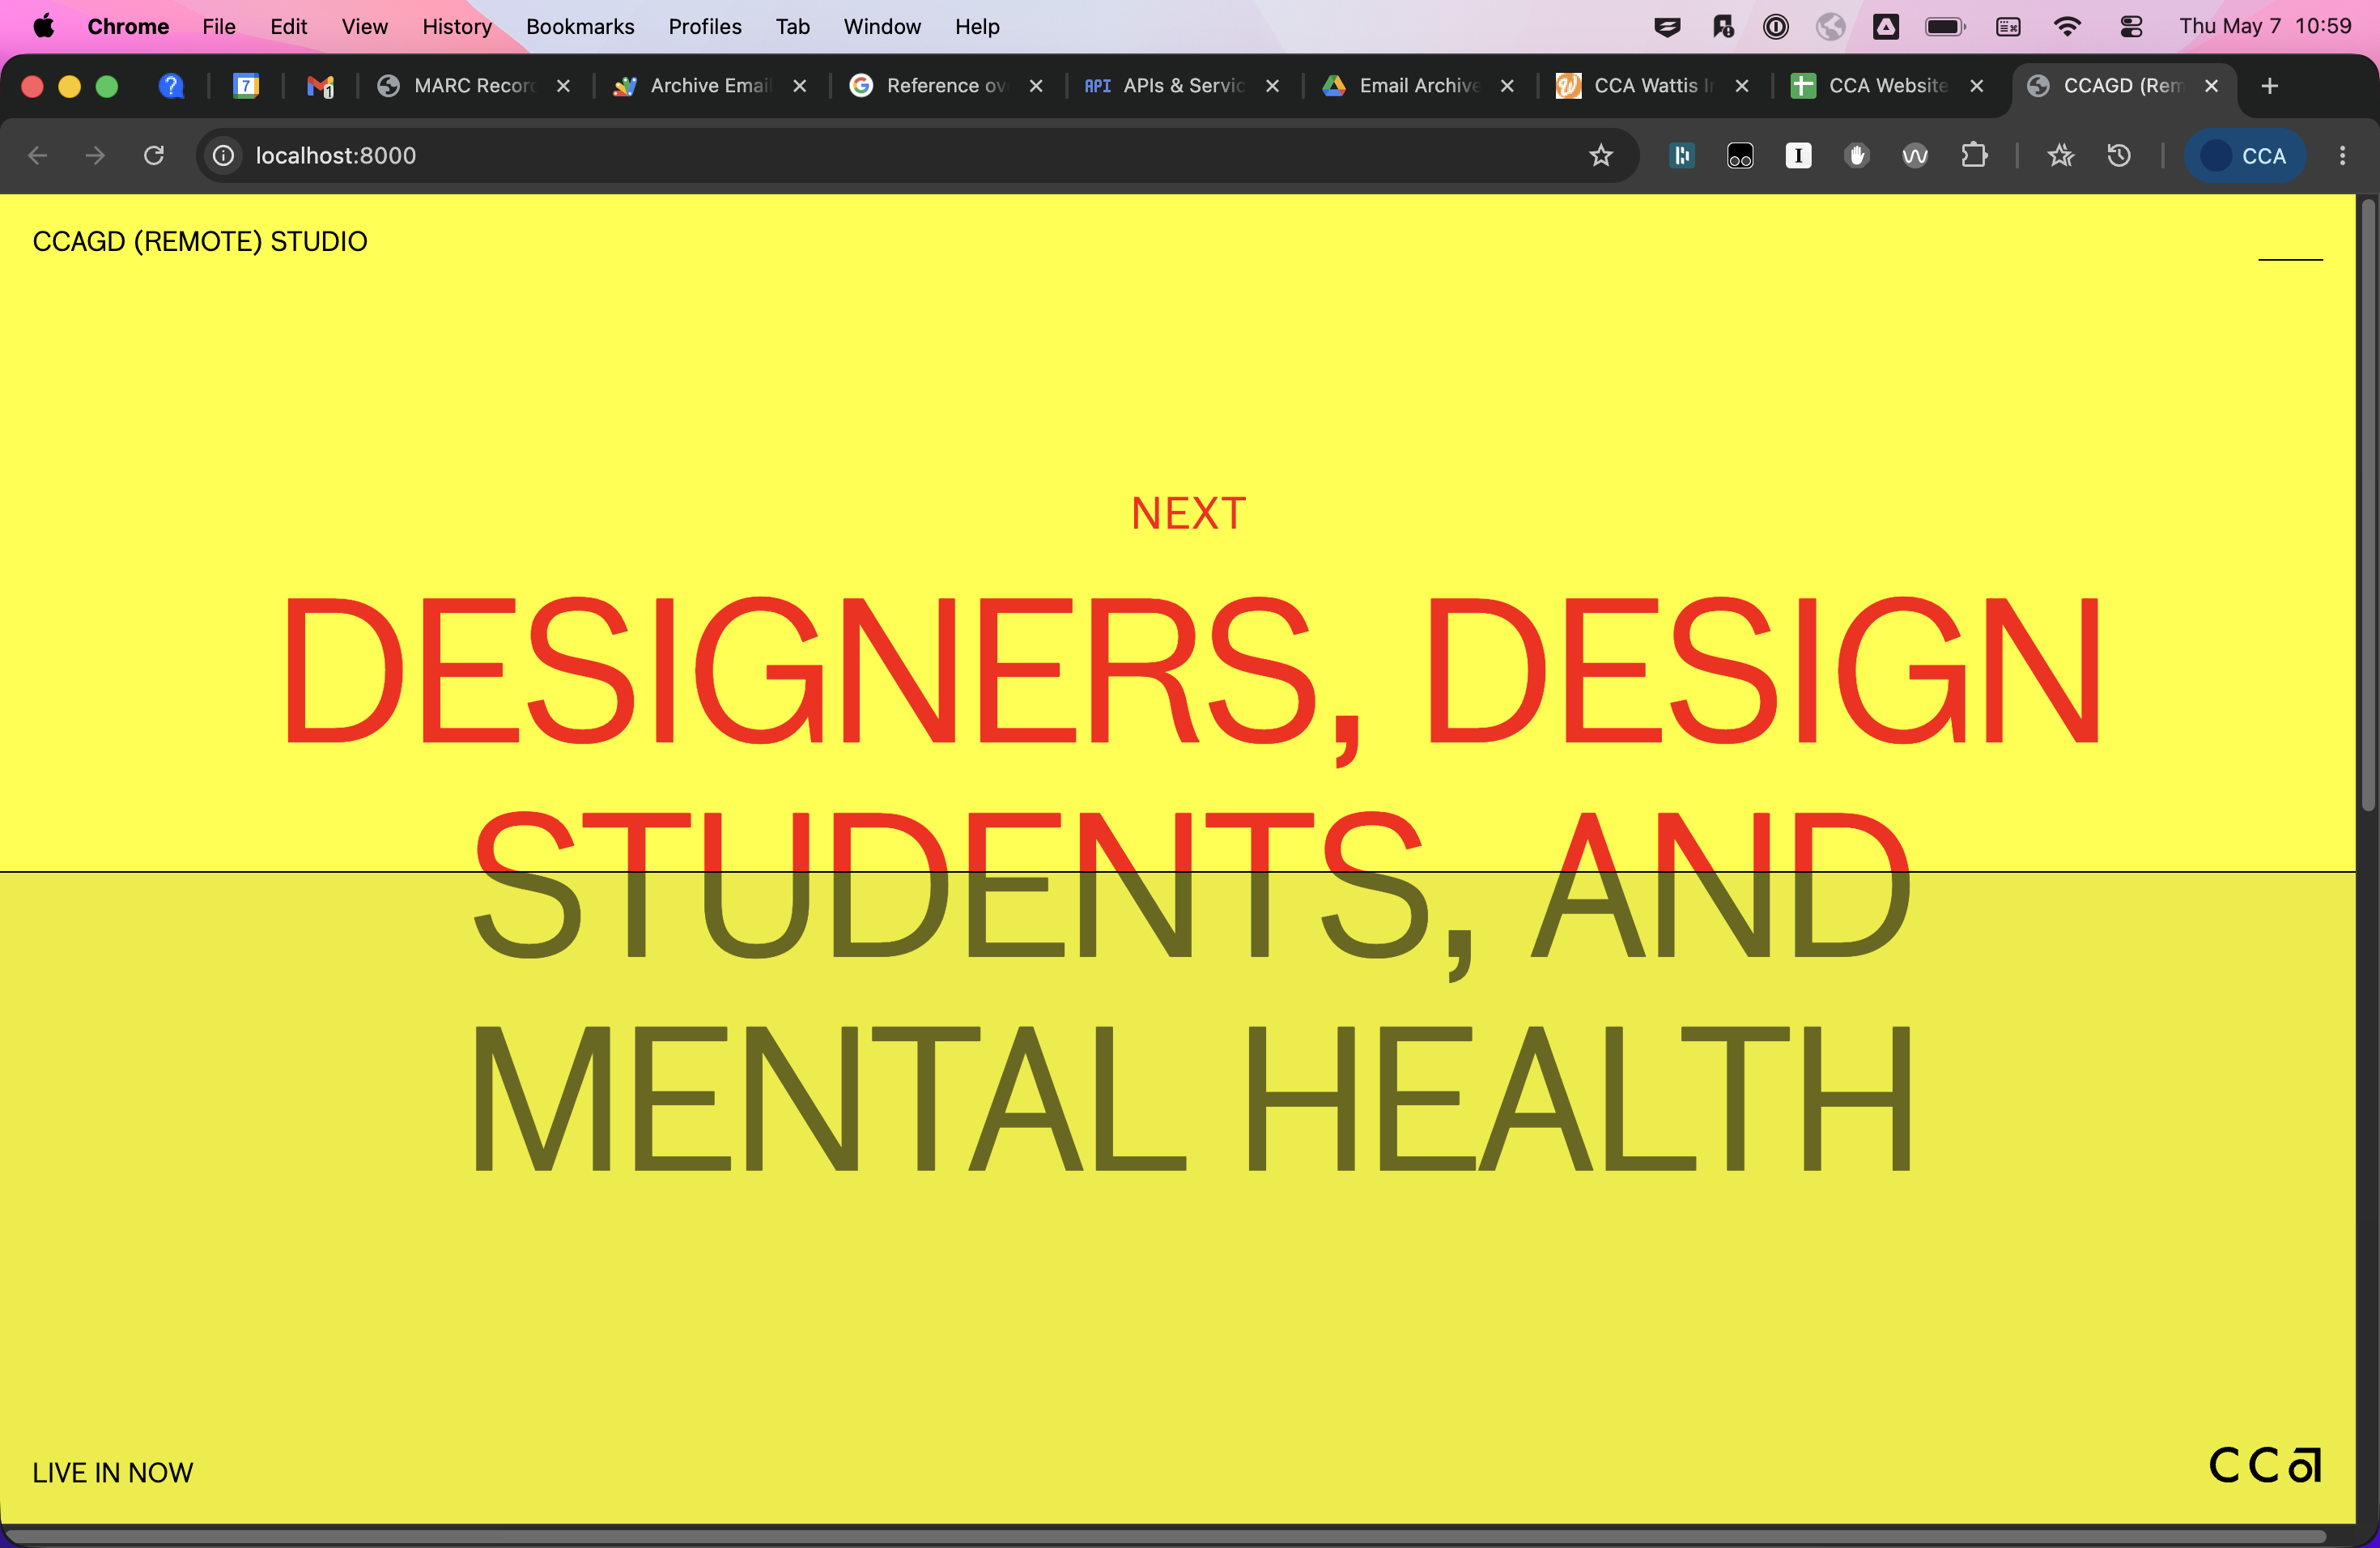Close the Reference overview tab
The width and height of the screenshot is (2380, 1548).
pyautogui.click(x=1036, y=86)
